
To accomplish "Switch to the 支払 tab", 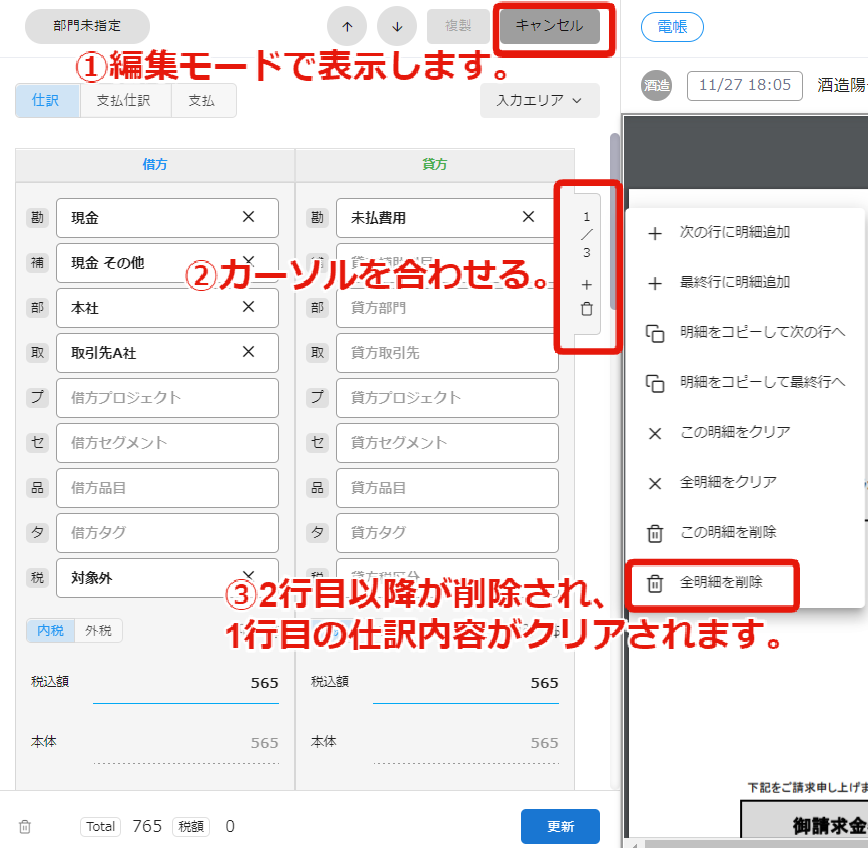I will click(x=204, y=100).
